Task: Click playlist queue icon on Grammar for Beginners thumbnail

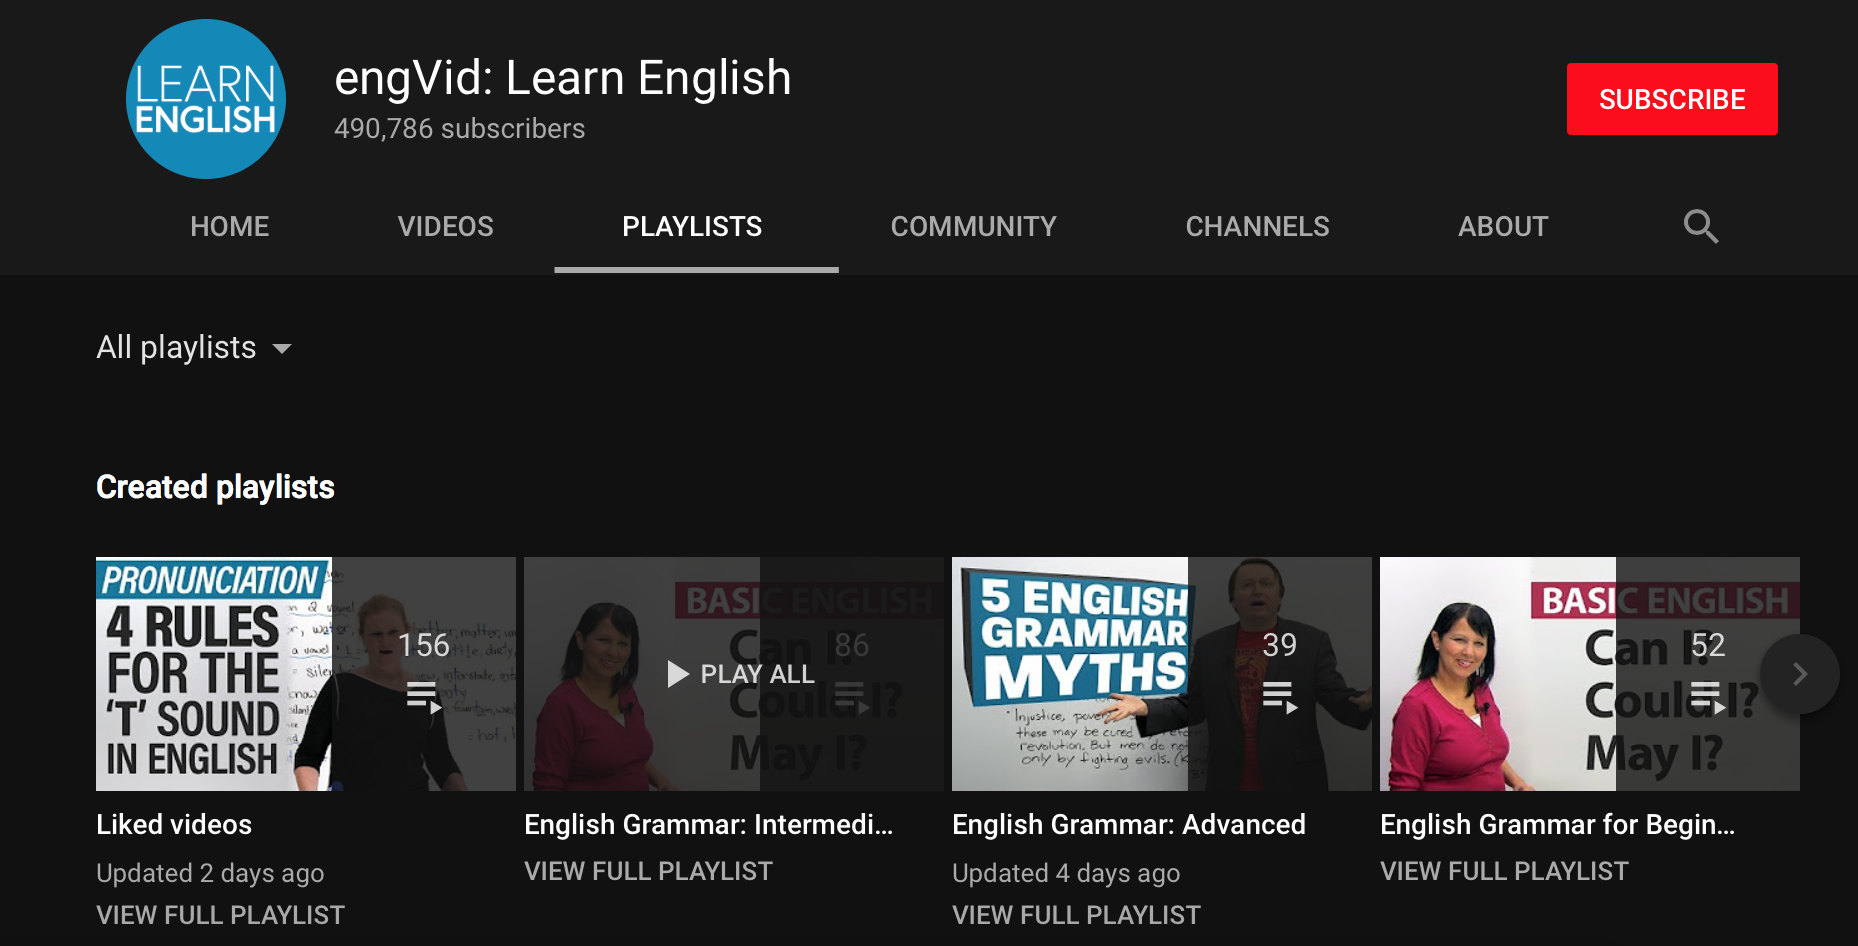Action: tap(1708, 696)
